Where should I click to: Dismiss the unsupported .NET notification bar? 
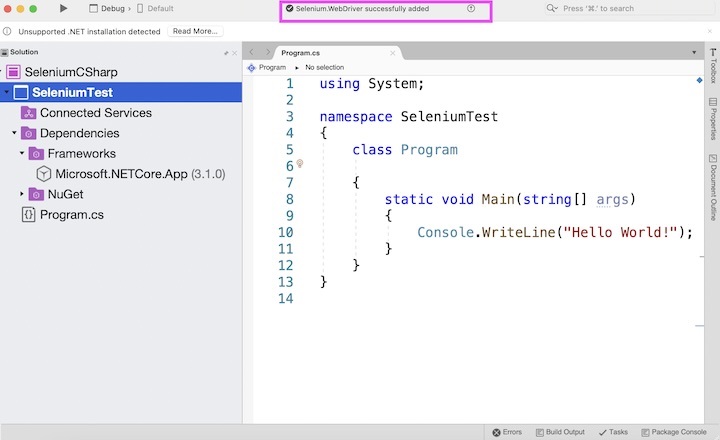pyautogui.click(x=710, y=31)
